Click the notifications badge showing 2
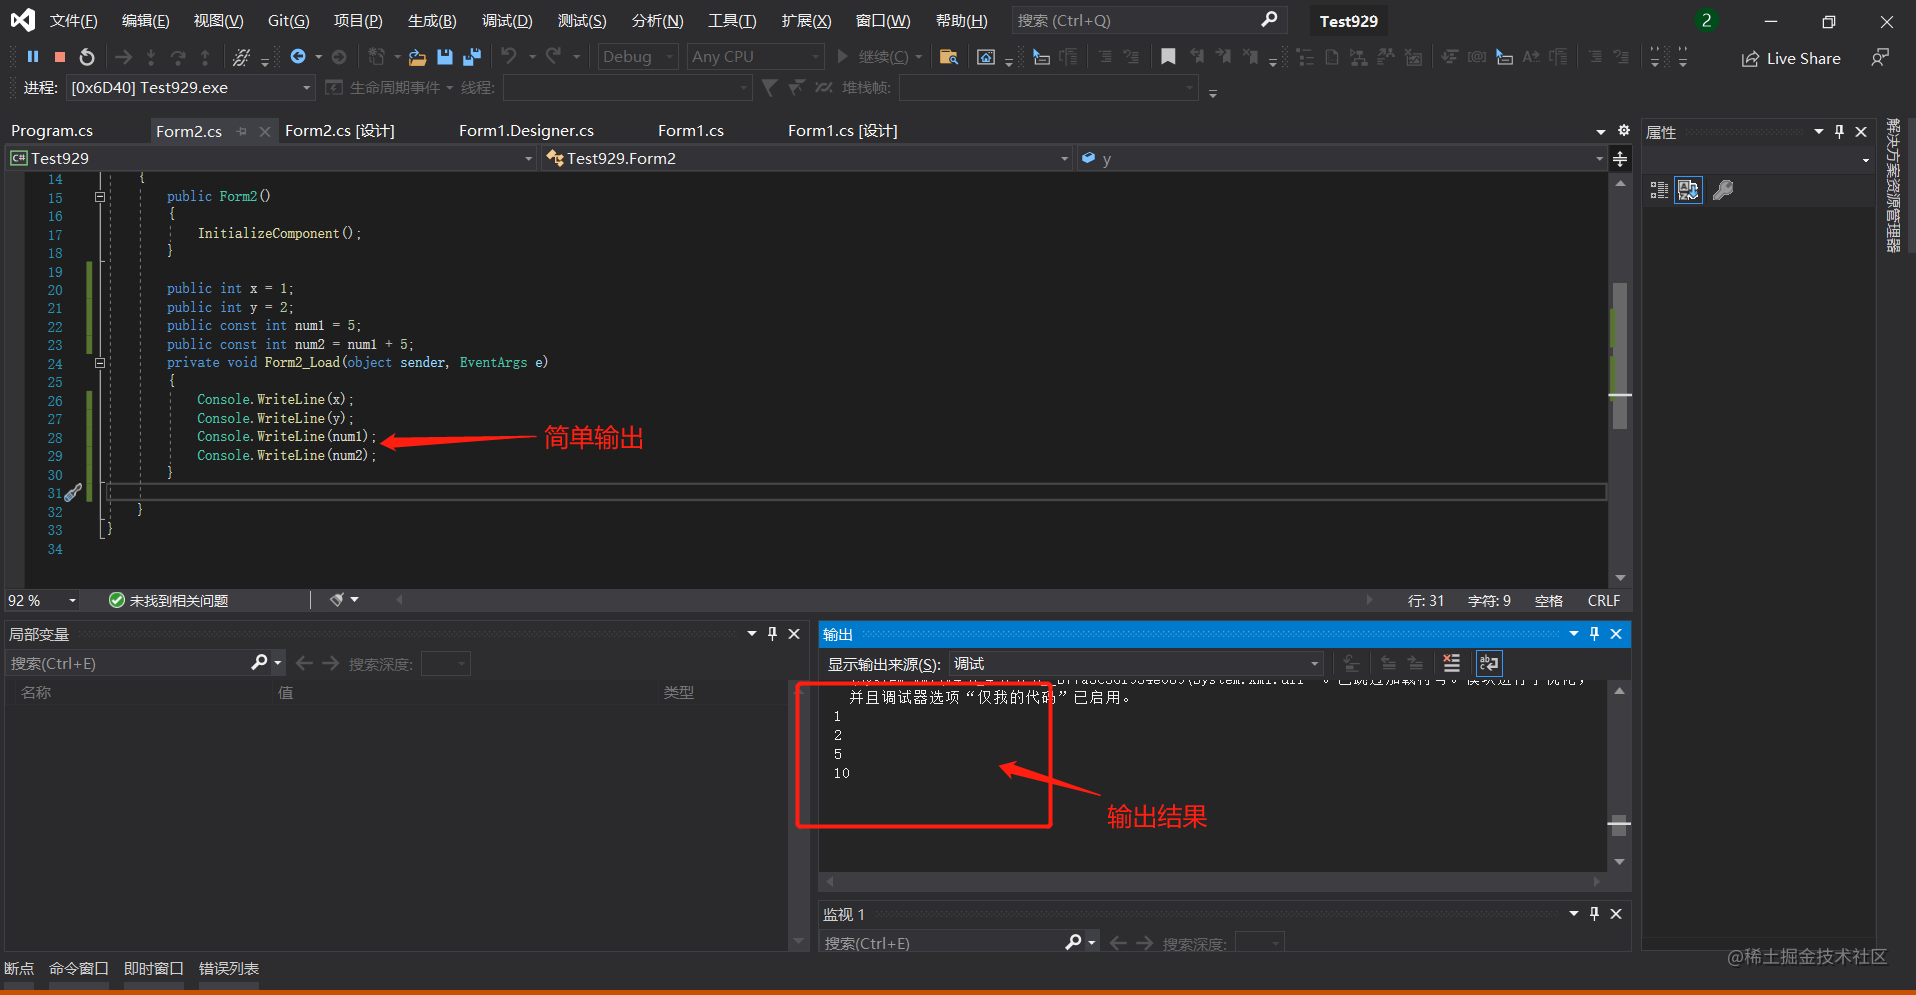Viewport: 1916px width, 995px height. tap(1706, 20)
